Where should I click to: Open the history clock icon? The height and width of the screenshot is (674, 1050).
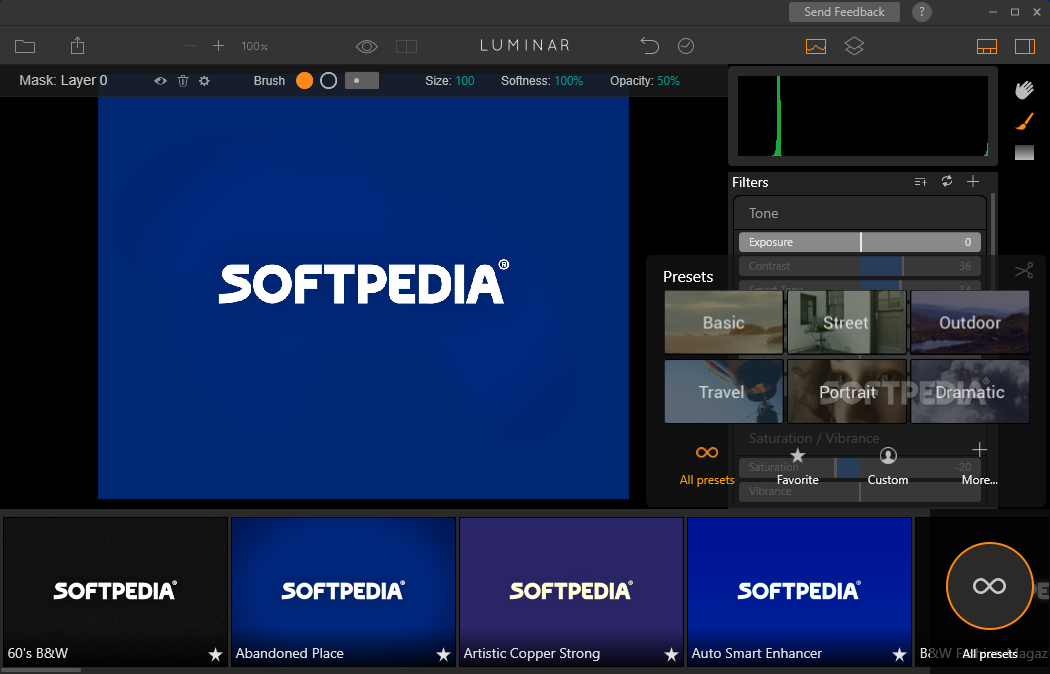point(686,46)
